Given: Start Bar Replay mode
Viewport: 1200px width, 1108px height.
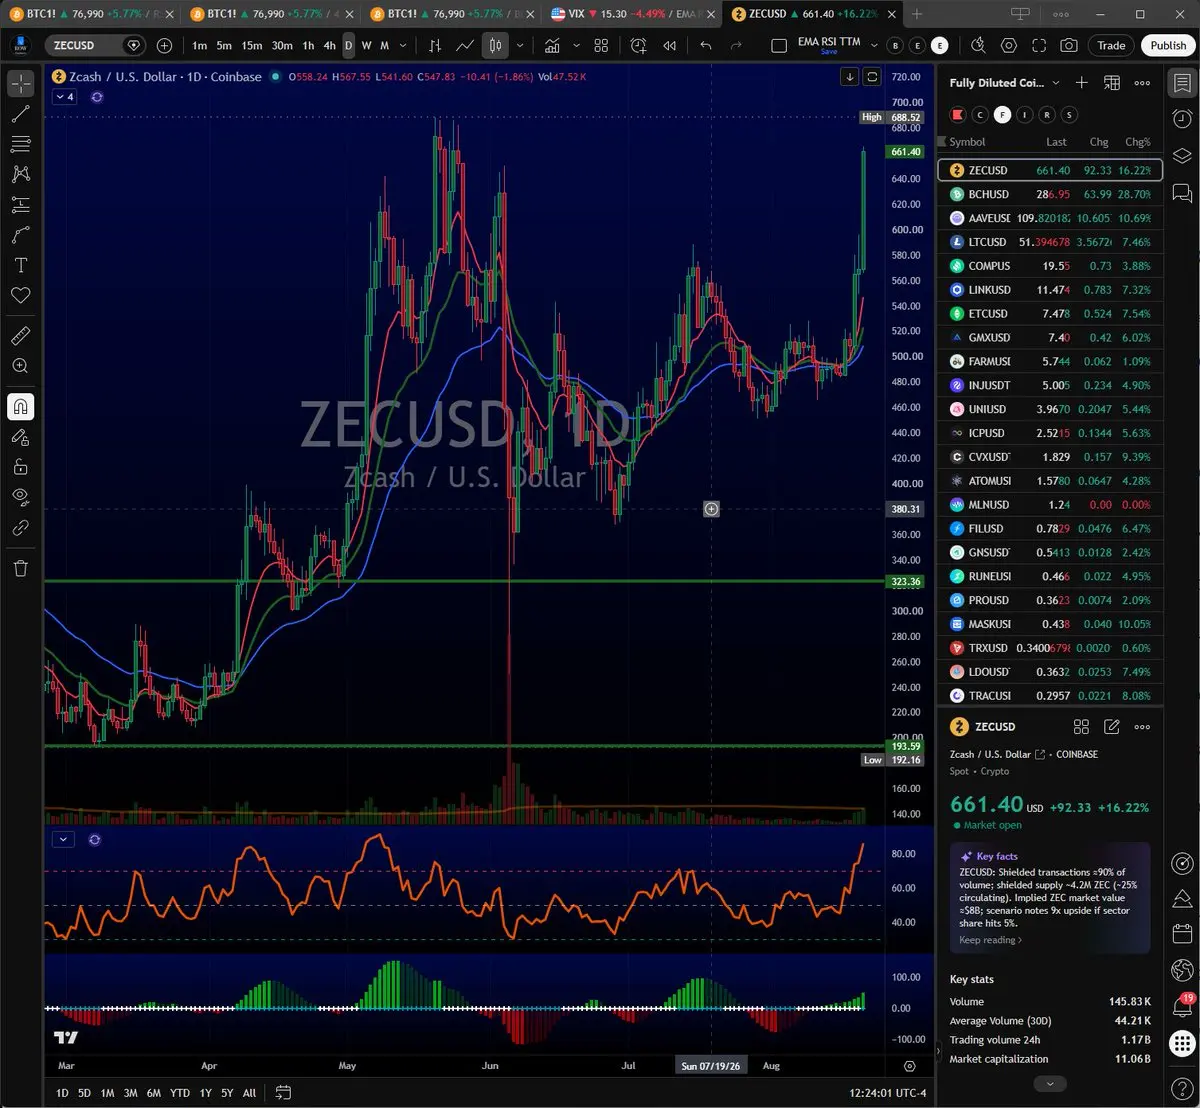Looking at the screenshot, I should point(669,46).
